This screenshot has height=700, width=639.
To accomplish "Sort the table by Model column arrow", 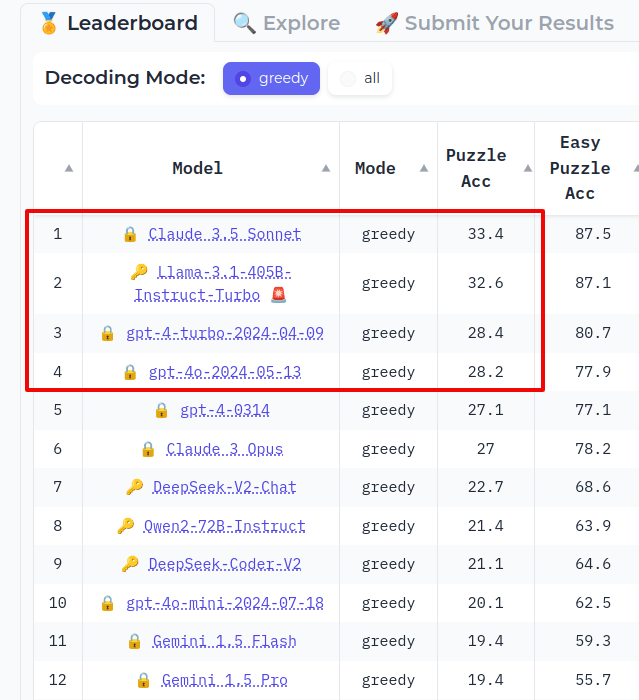I will [x=326, y=168].
